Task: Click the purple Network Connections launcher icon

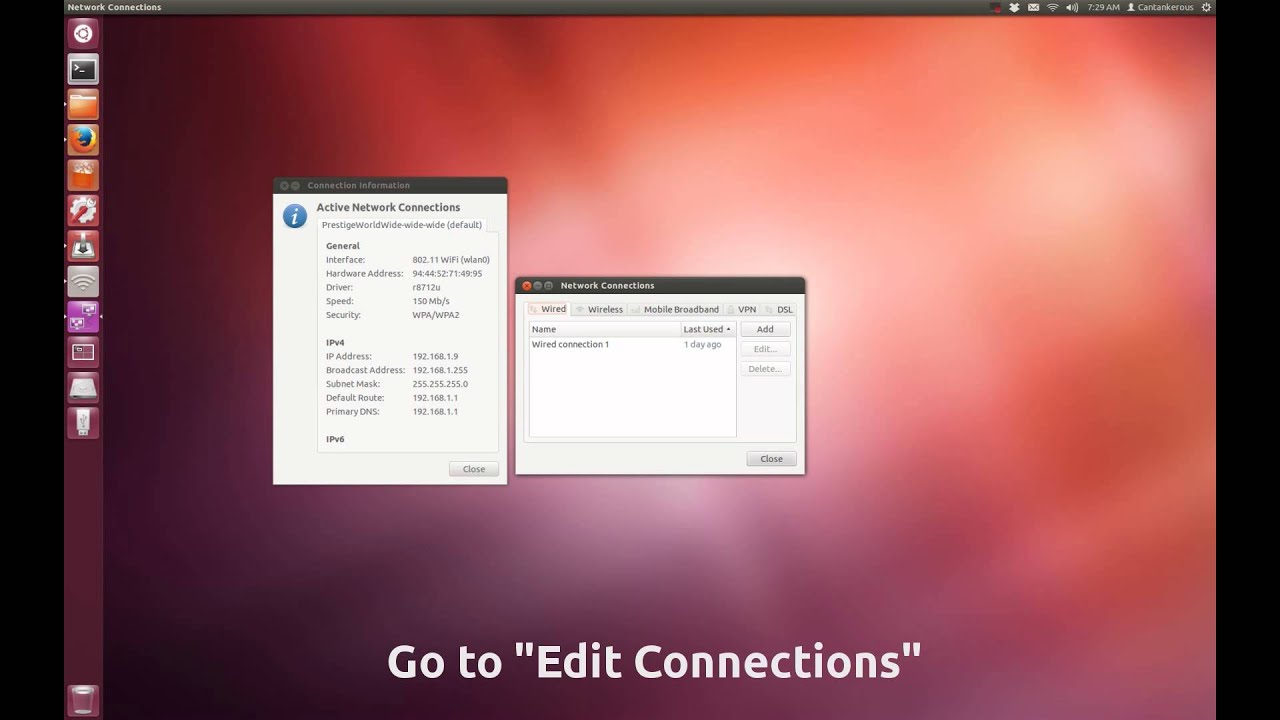Action: point(83,317)
